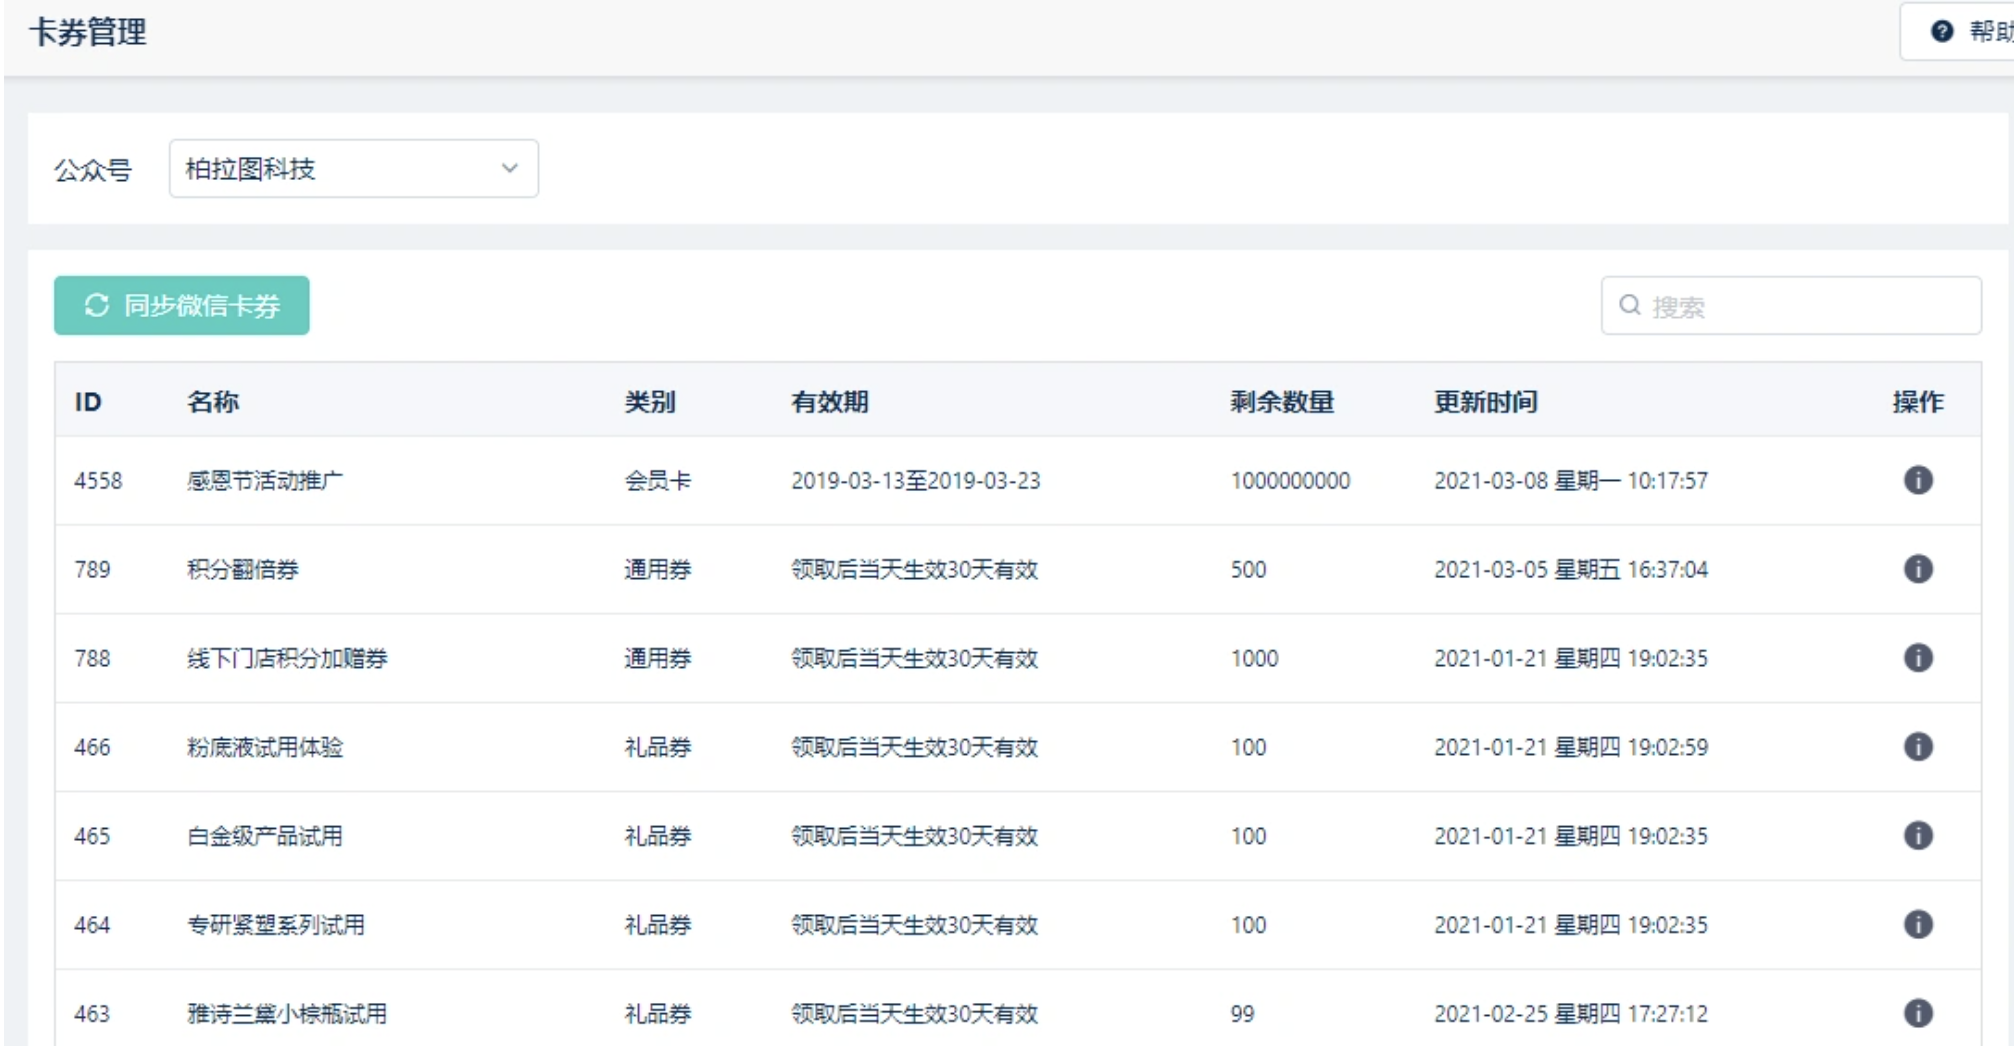The height and width of the screenshot is (1058, 2014).
Task: Select the card name 感恩节活动推广
Action: (264, 481)
